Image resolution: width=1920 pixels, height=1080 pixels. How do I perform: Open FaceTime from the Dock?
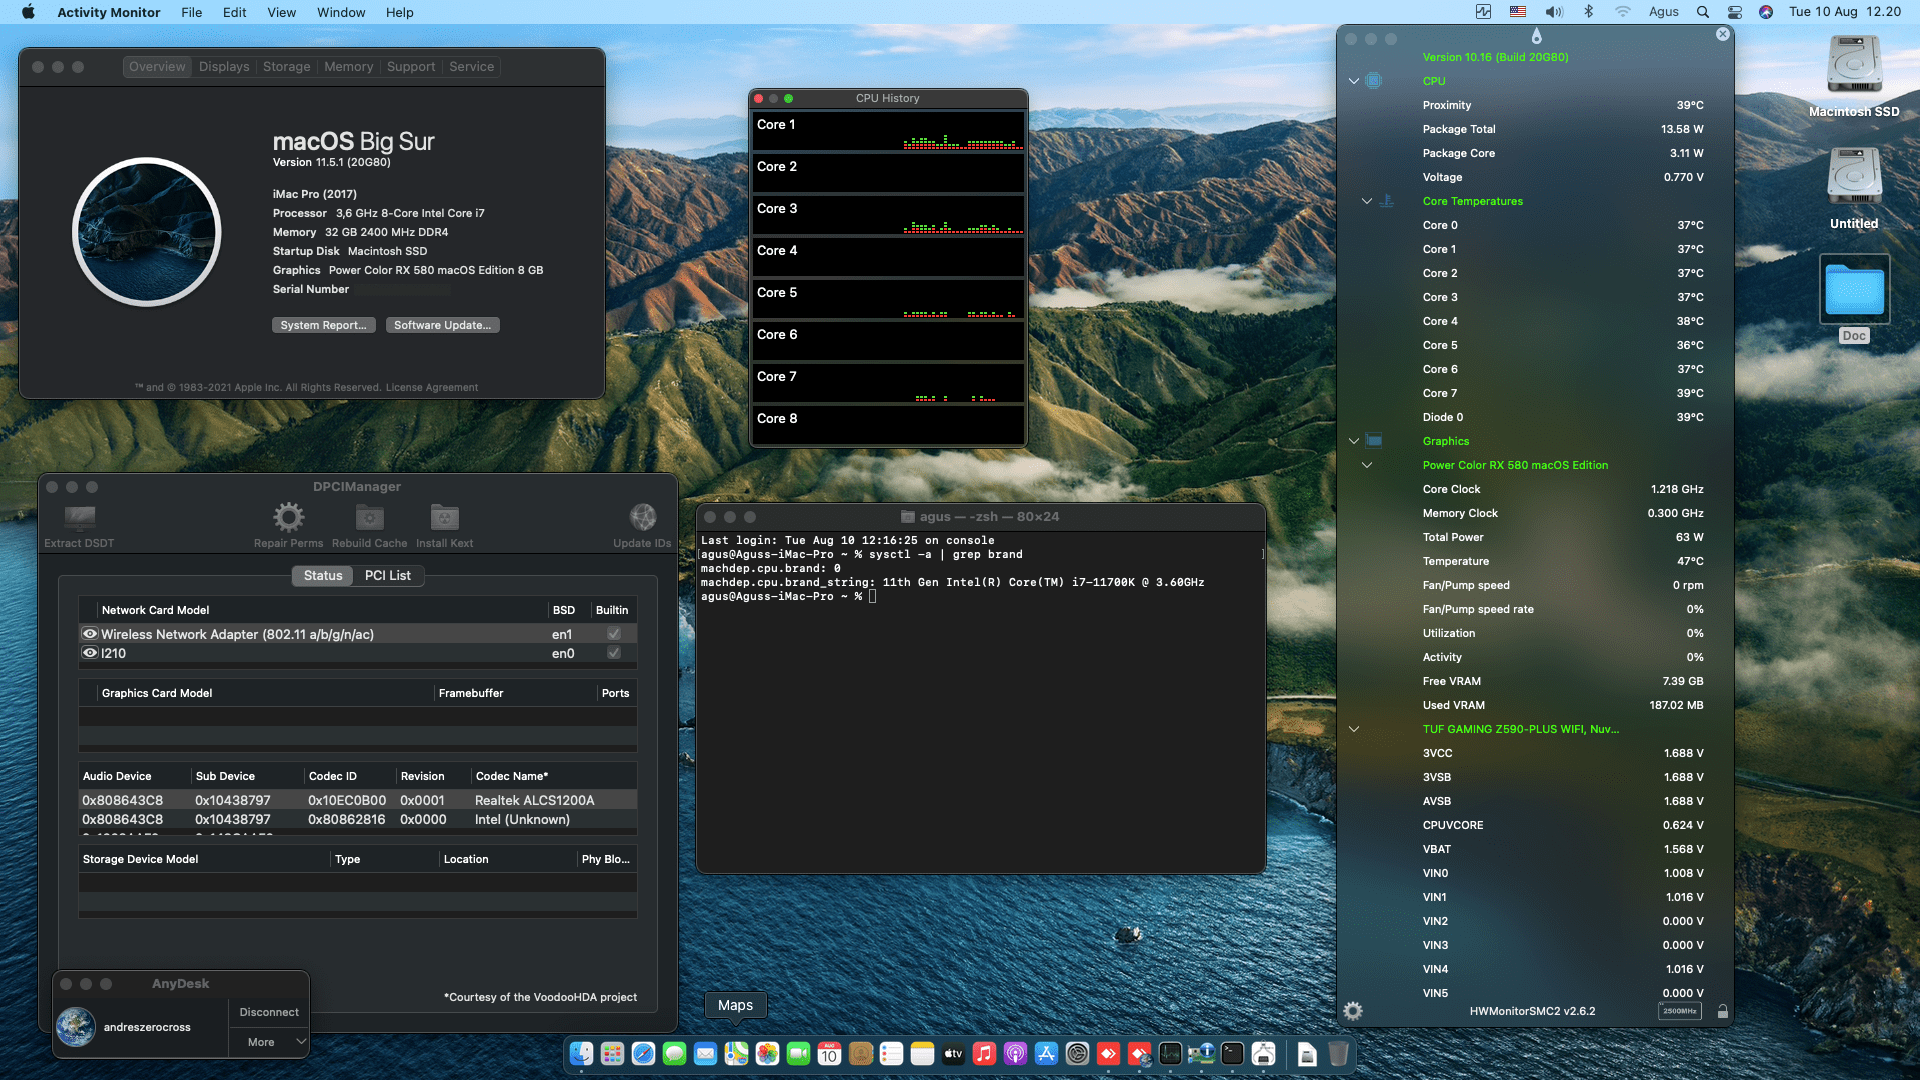tap(798, 1053)
